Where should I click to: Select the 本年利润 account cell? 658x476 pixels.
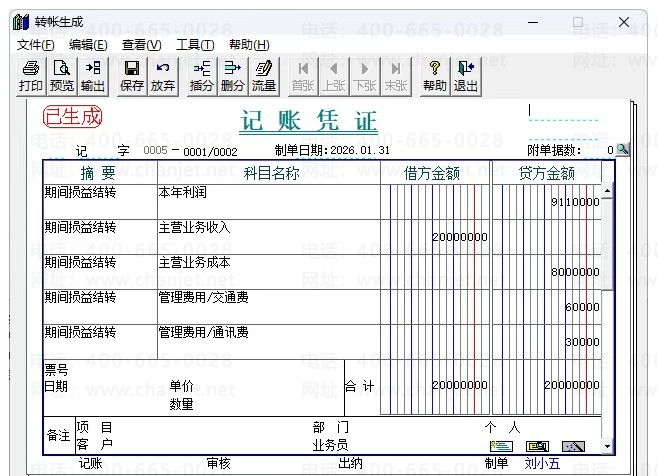[x=269, y=202]
